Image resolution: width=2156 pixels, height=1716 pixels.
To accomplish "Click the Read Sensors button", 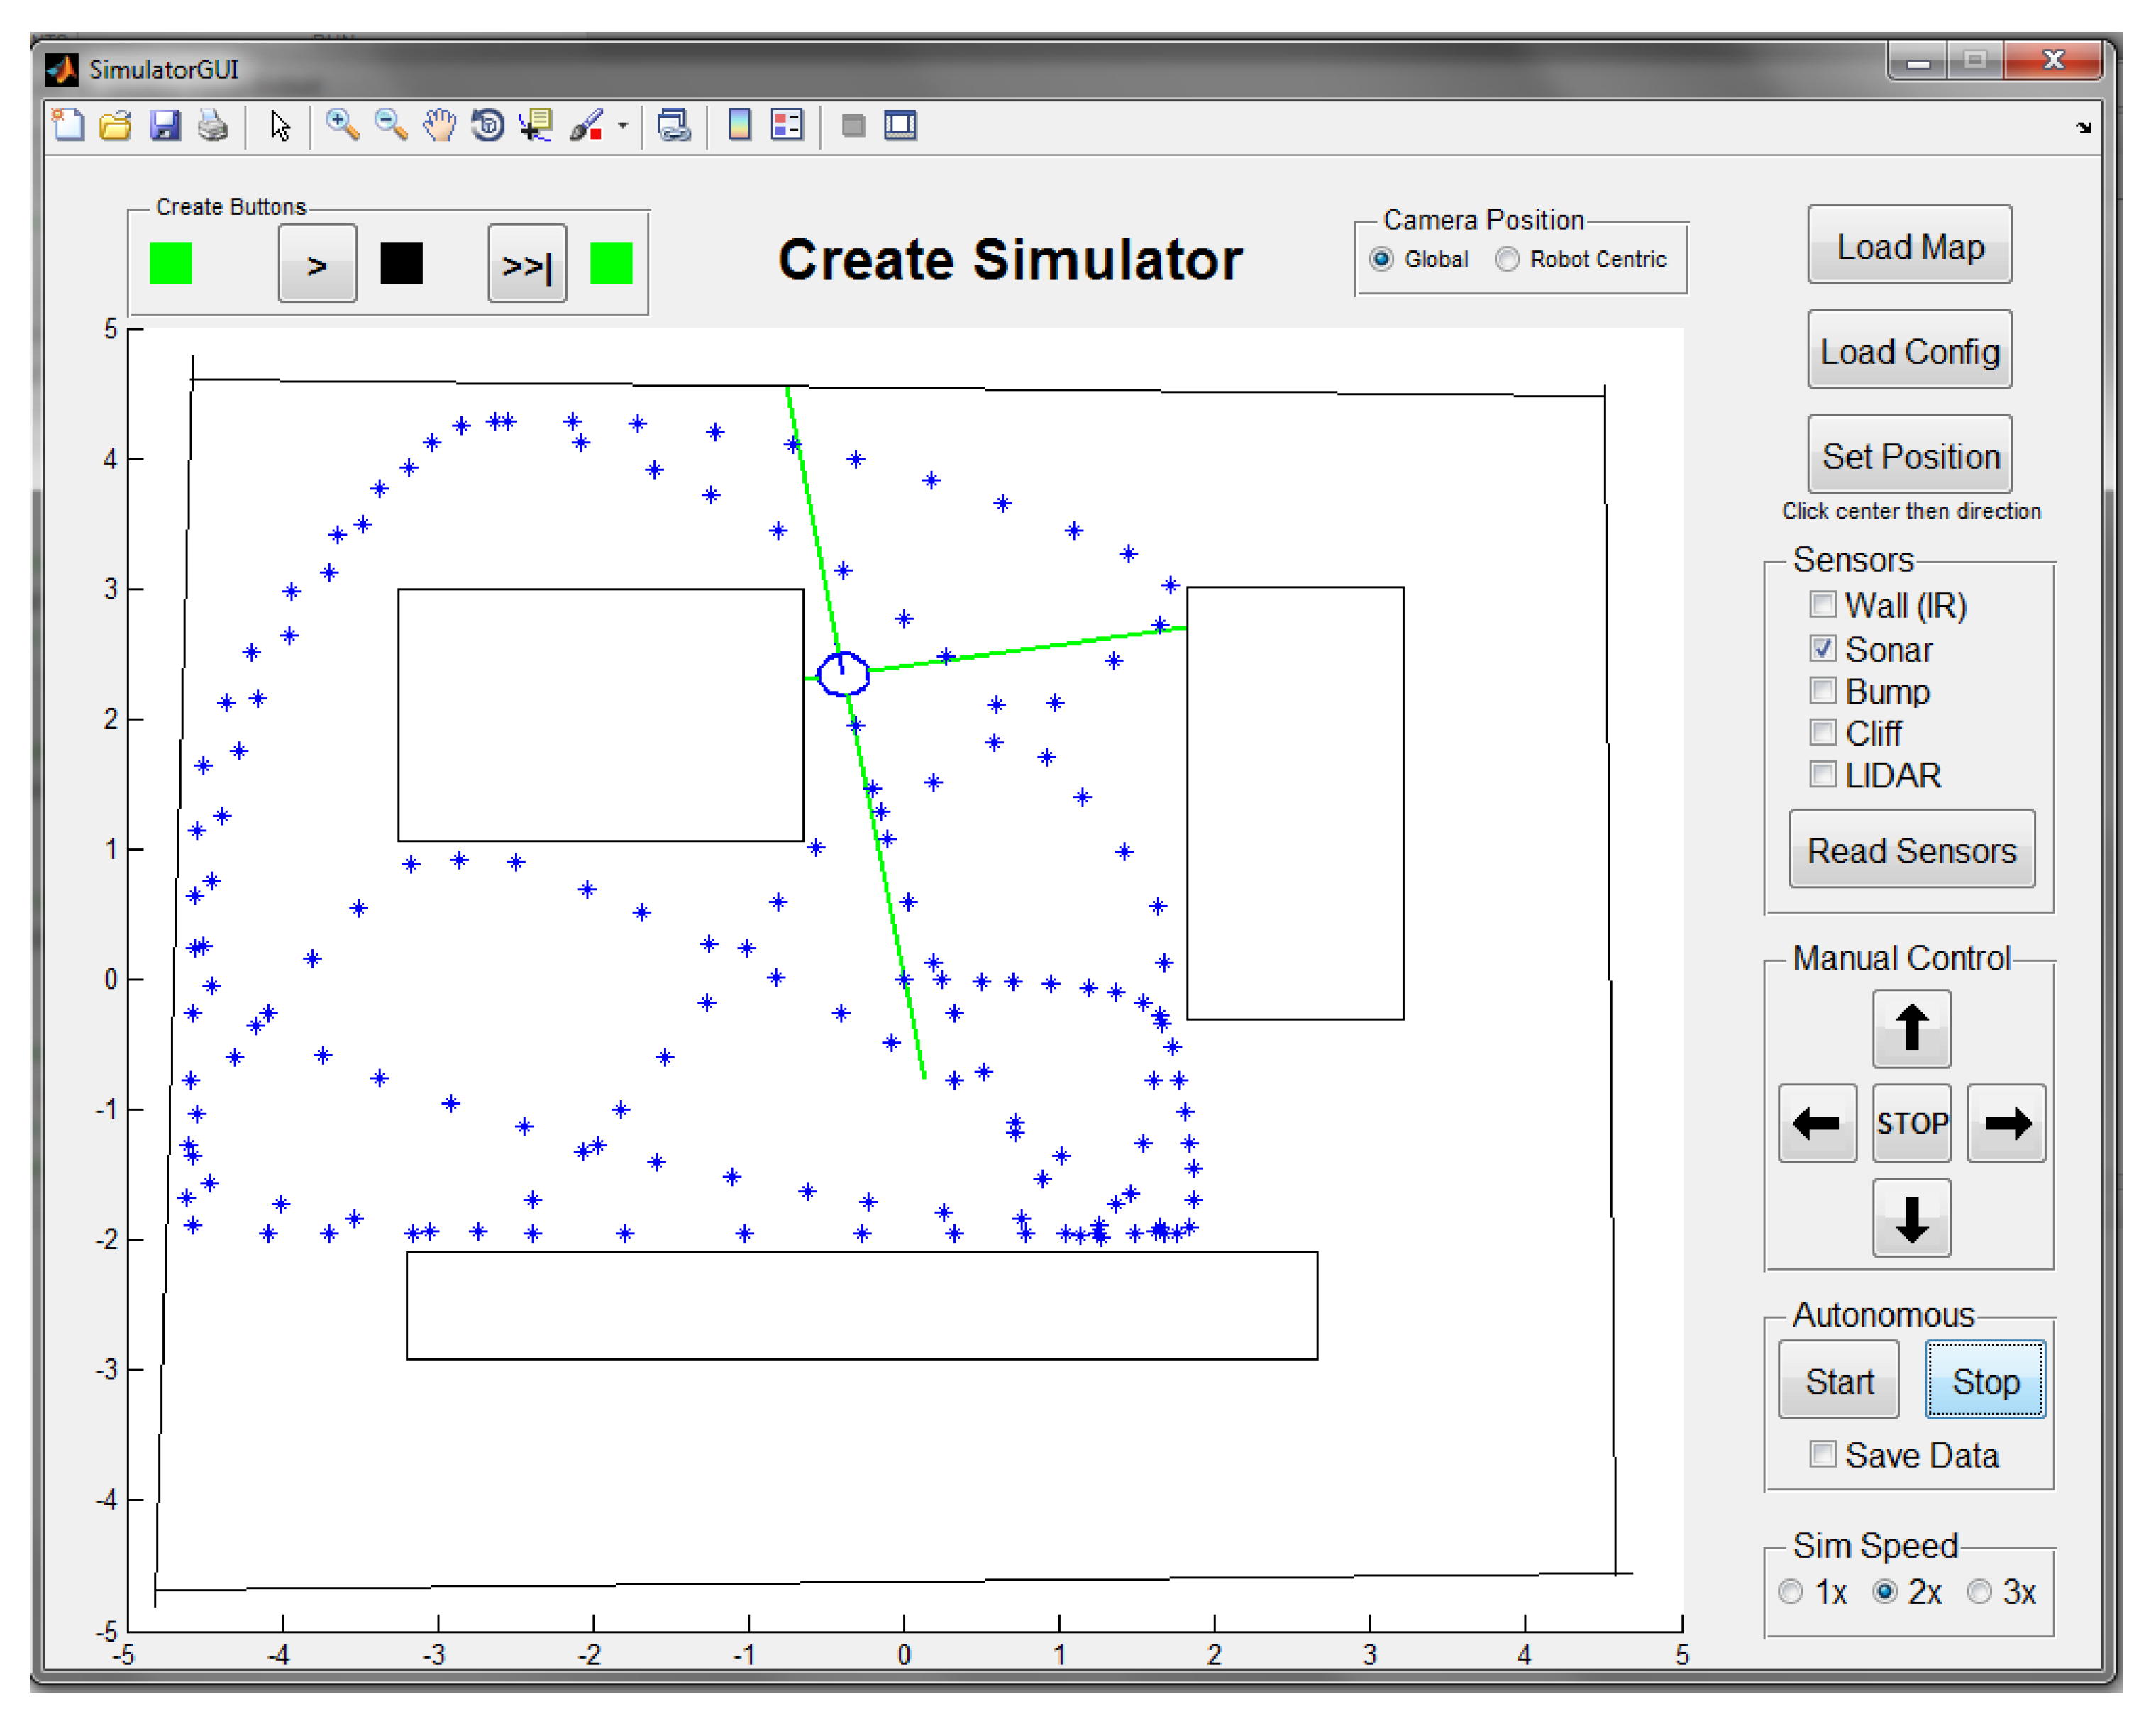I will 1910,849.
